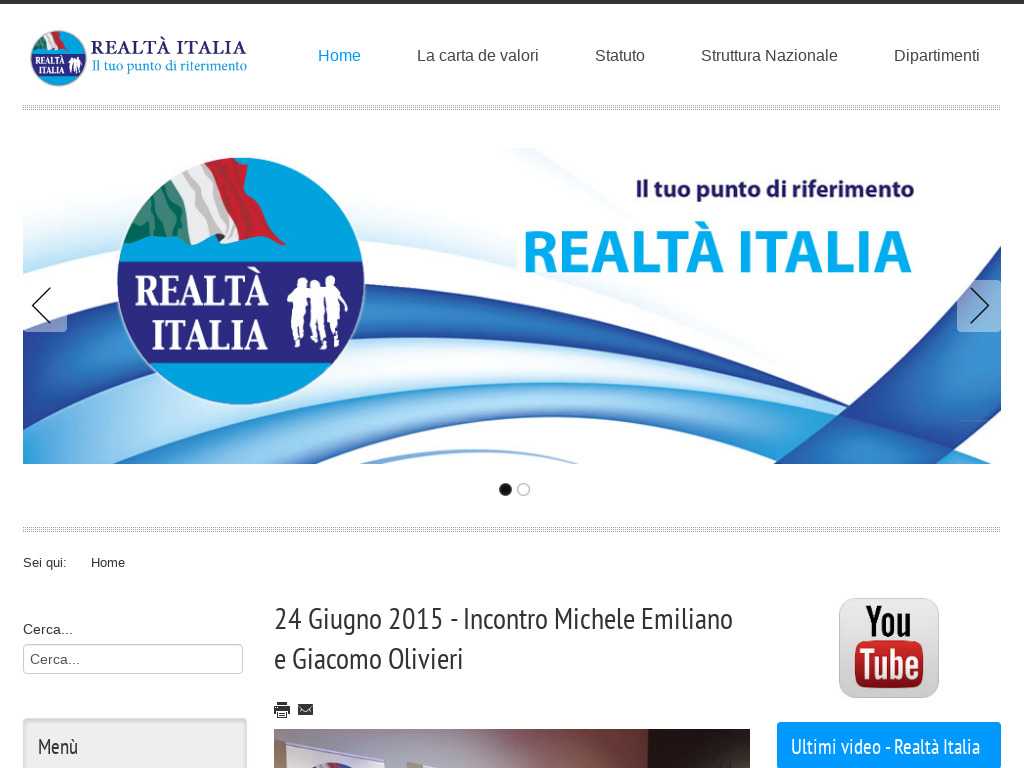Viewport: 1024px width, 768px height.
Task: Open the Dipartimenti menu item
Action: 936,56
